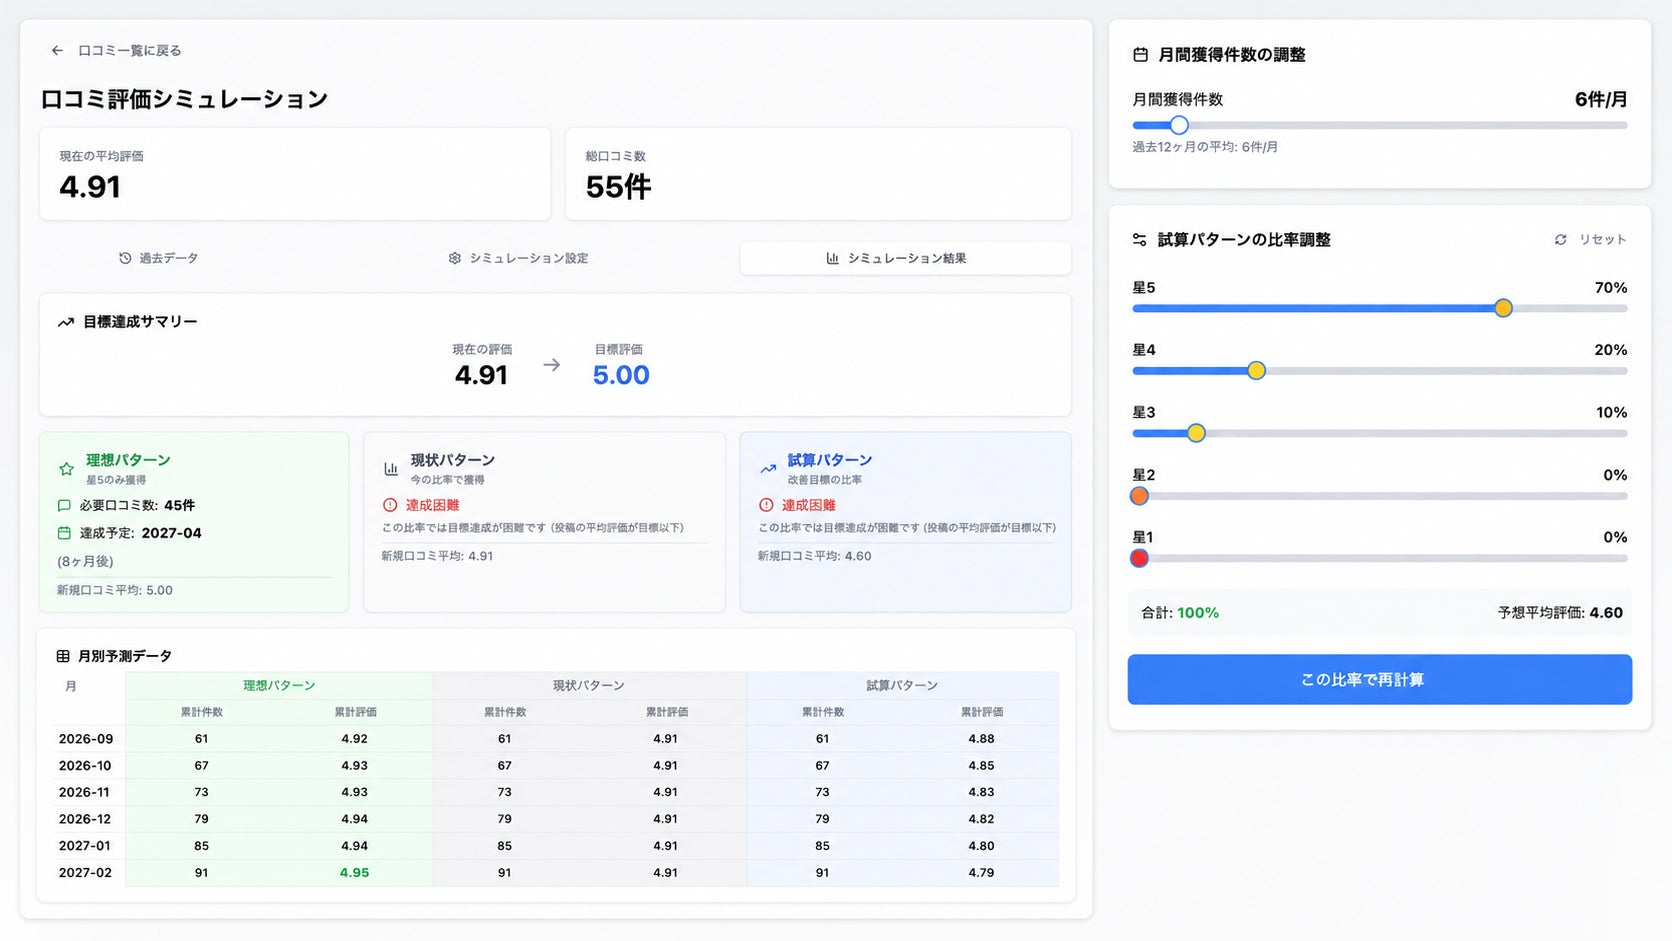Viewport: 1672px width, 941px height.
Task: Click the 合計: 100% text
Action: coord(1180,613)
